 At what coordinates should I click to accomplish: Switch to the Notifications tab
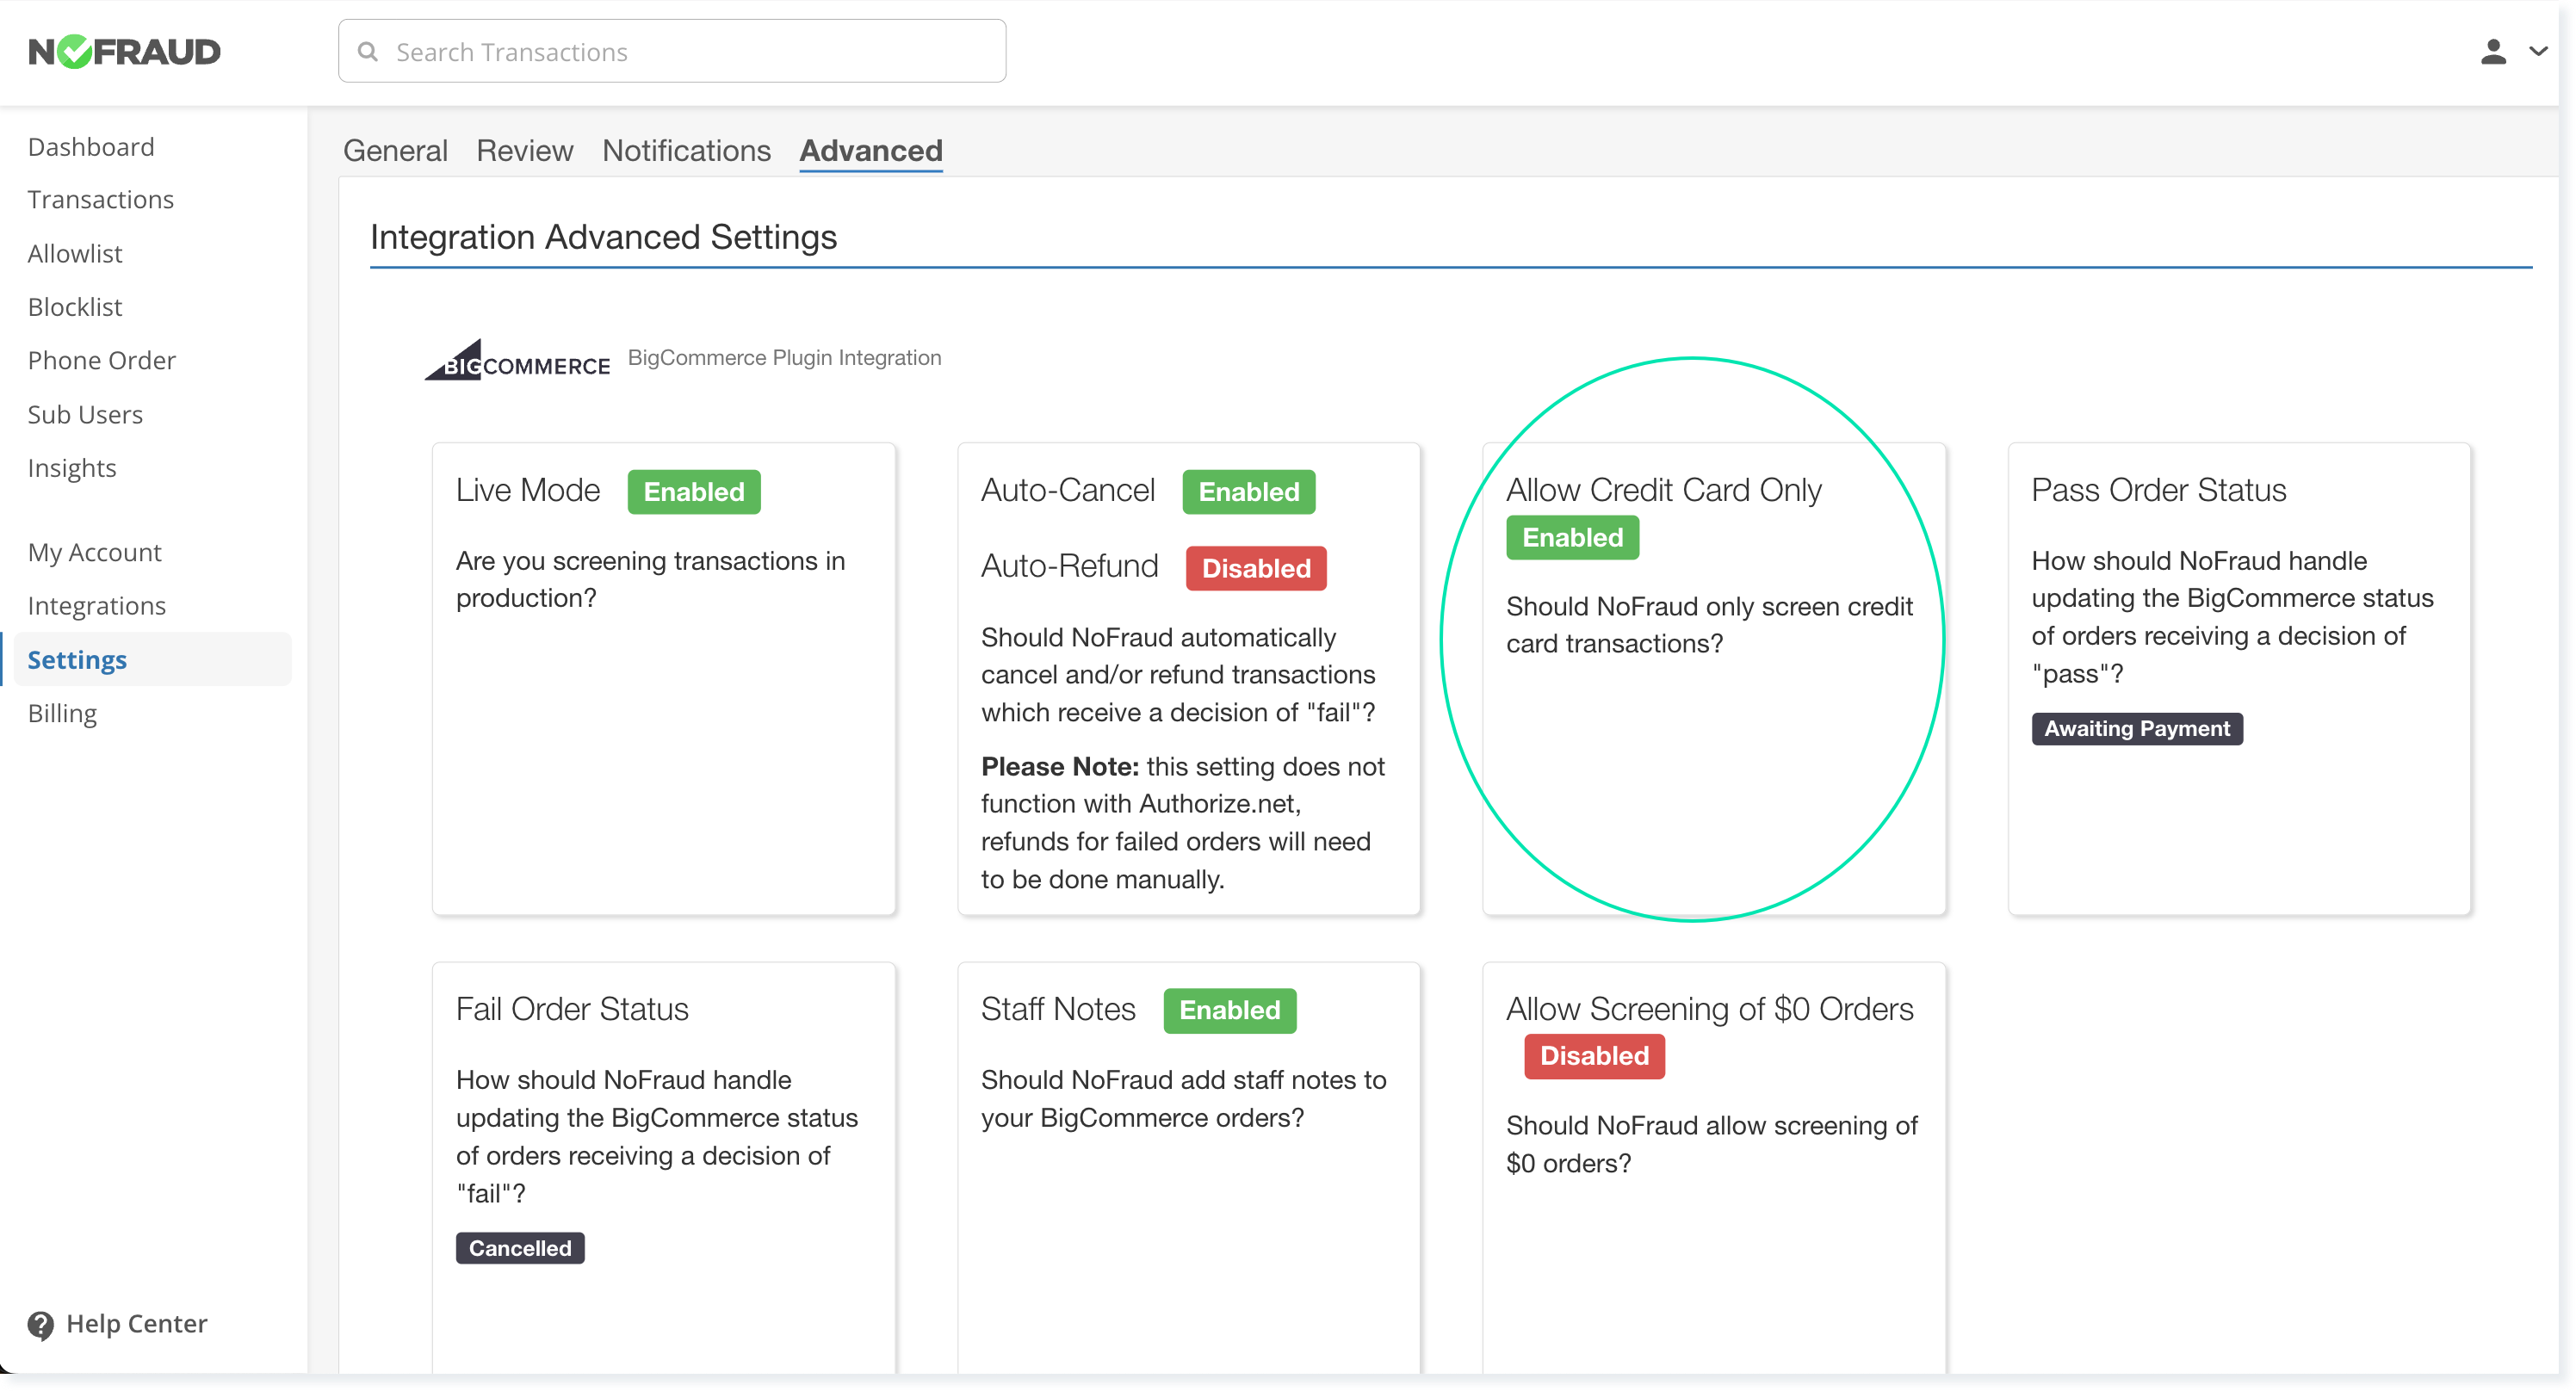[x=686, y=150]
